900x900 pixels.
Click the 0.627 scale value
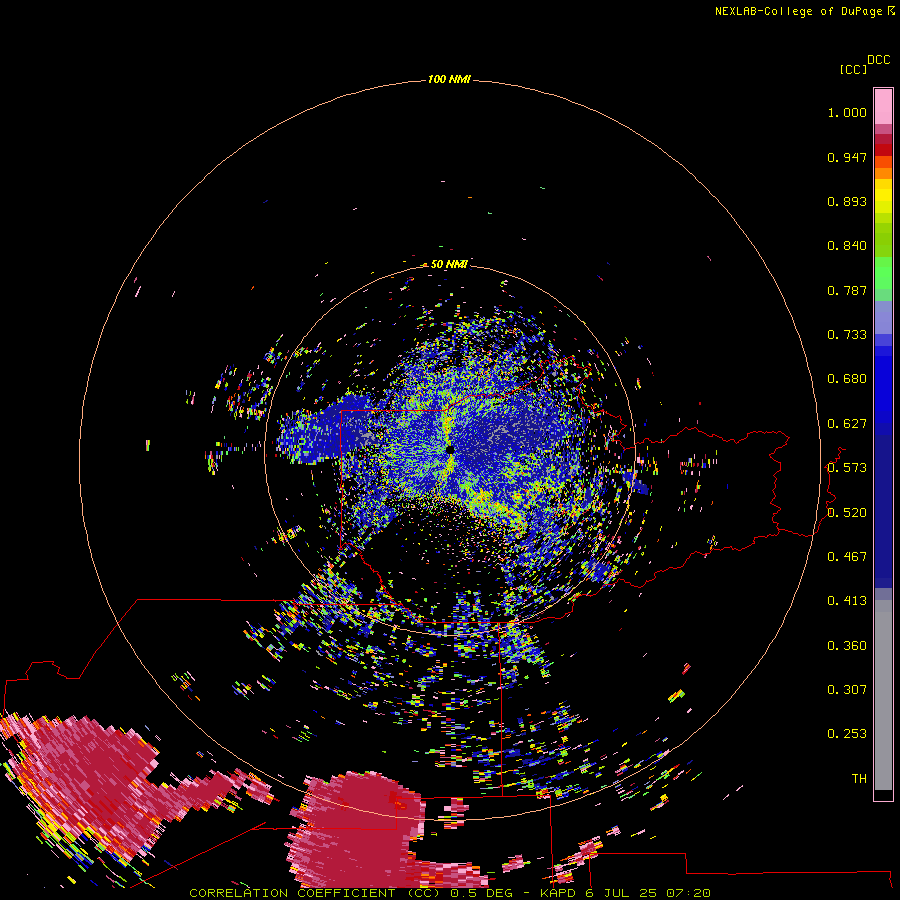pos(847,424)
